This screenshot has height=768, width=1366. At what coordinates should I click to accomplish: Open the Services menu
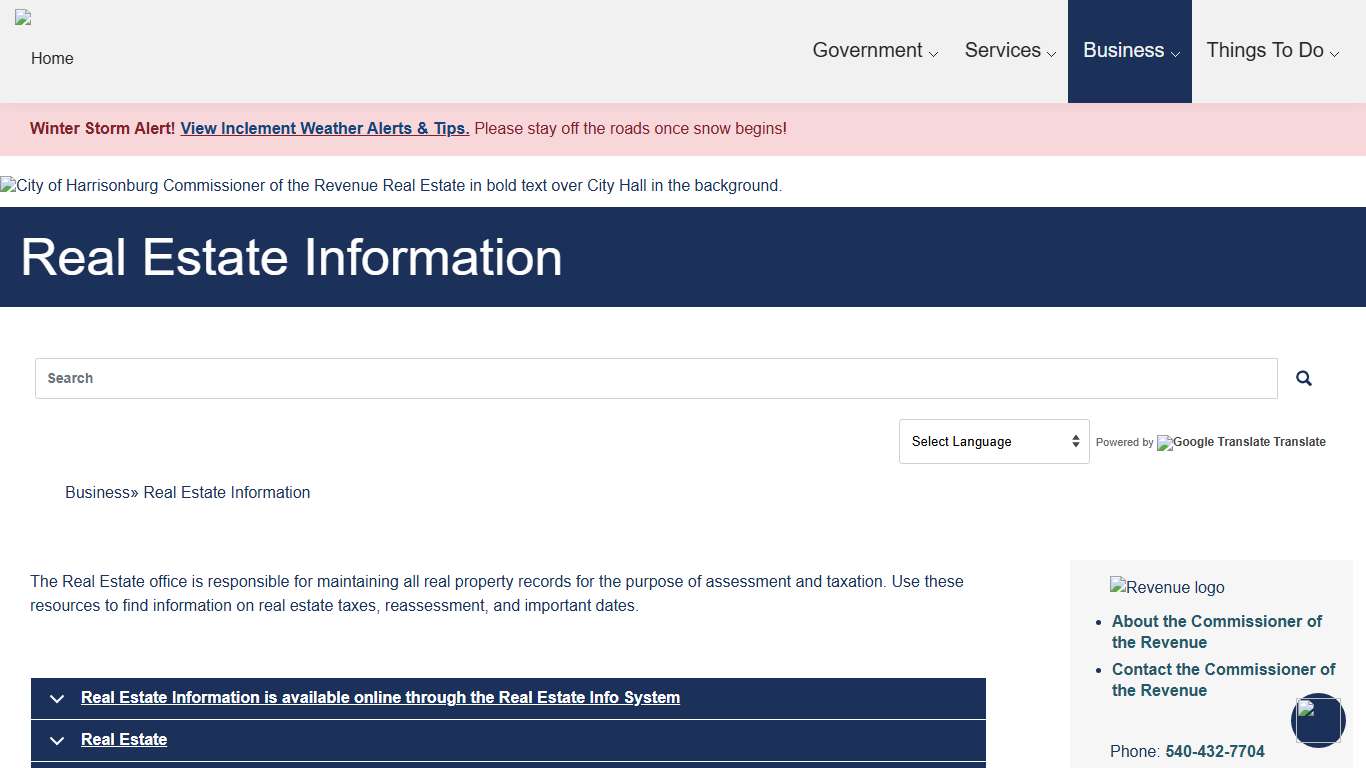pos(1009,51)
